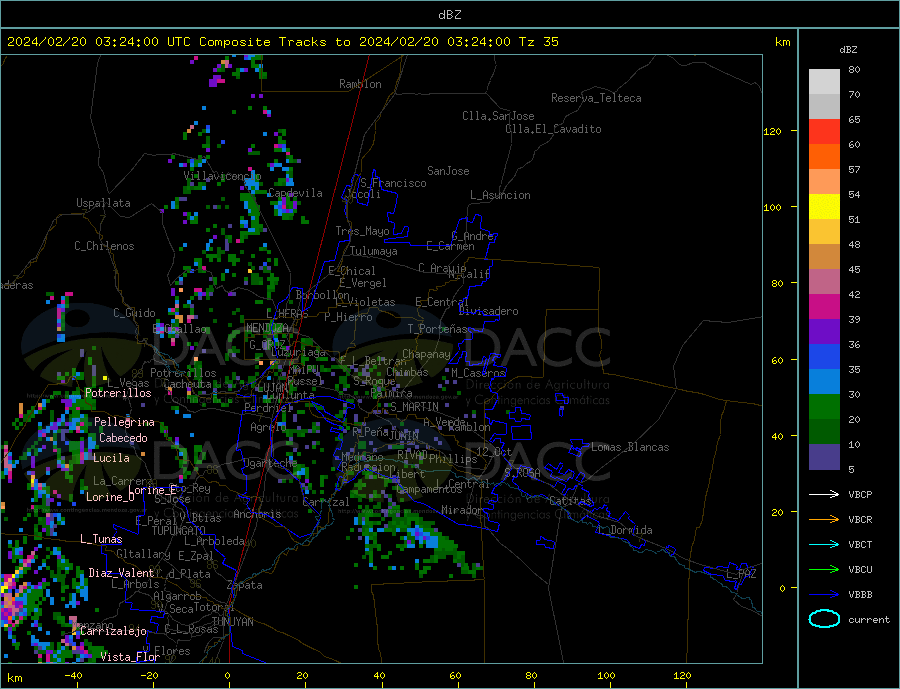
Task: Click the 'Vista_Flor' map label
Action: (x=130, y=657)
